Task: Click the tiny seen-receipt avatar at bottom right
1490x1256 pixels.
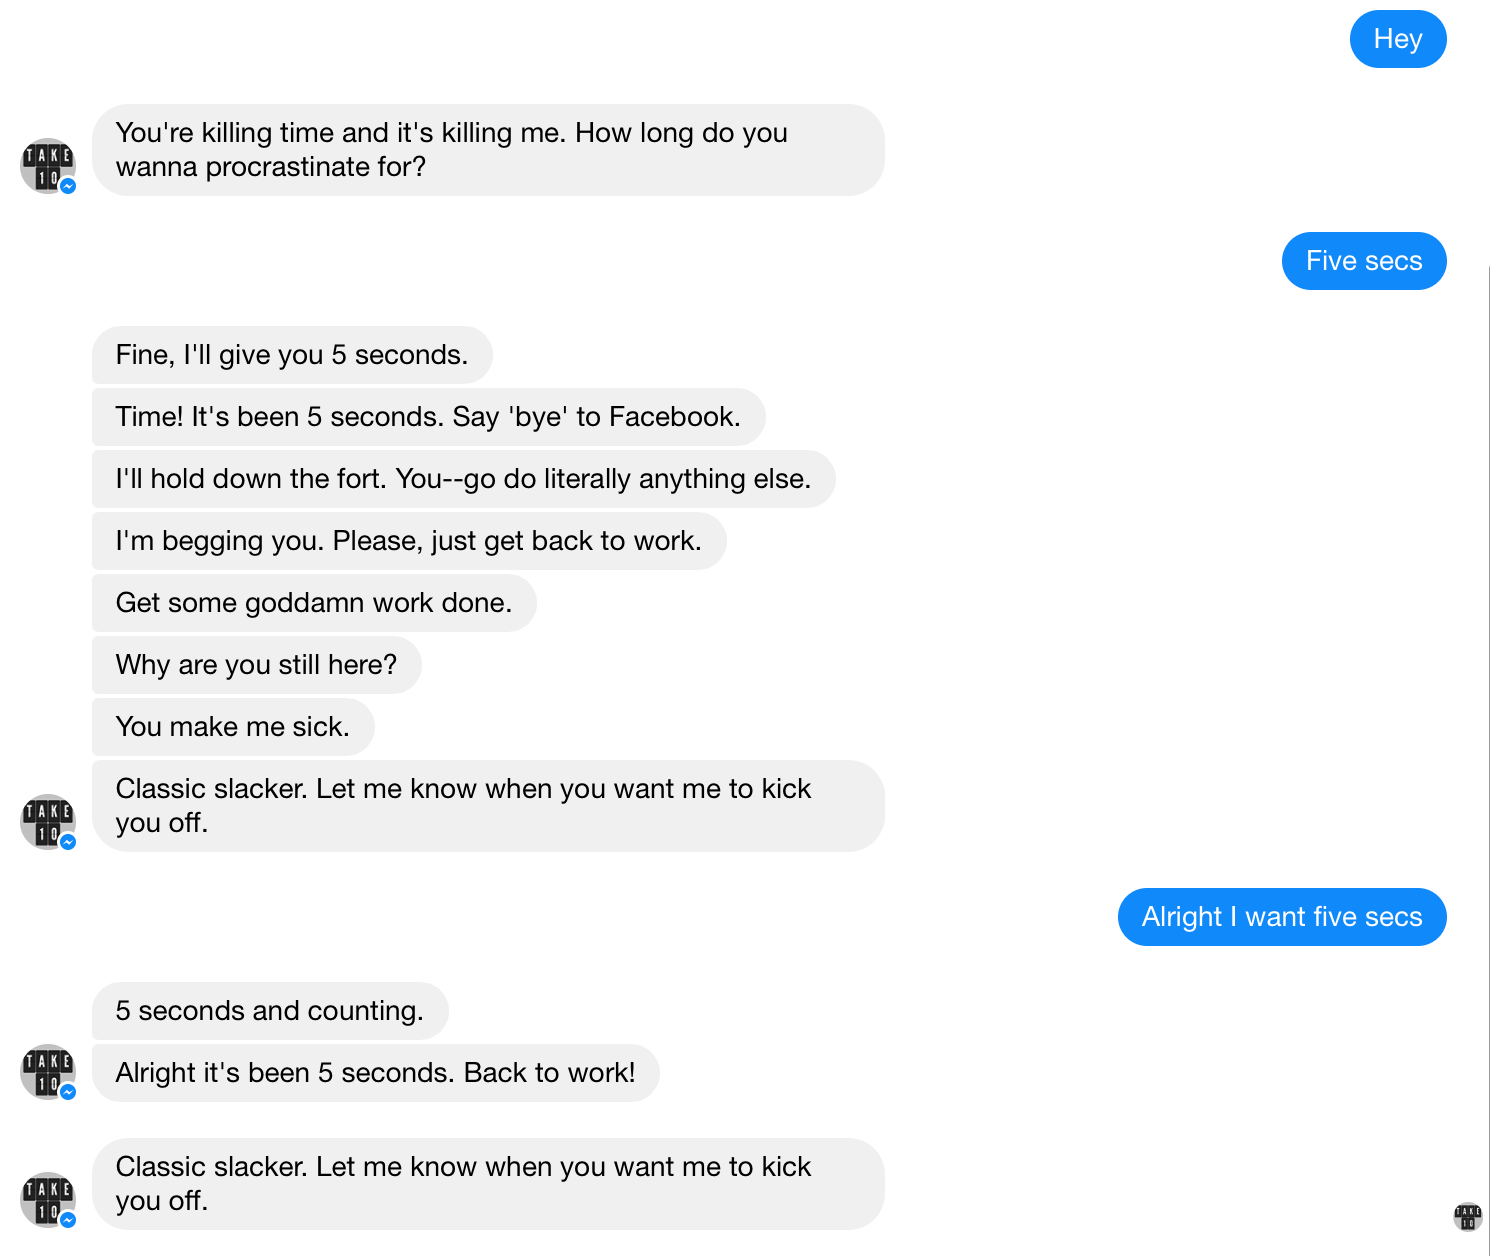Action: point(1467,1217)
